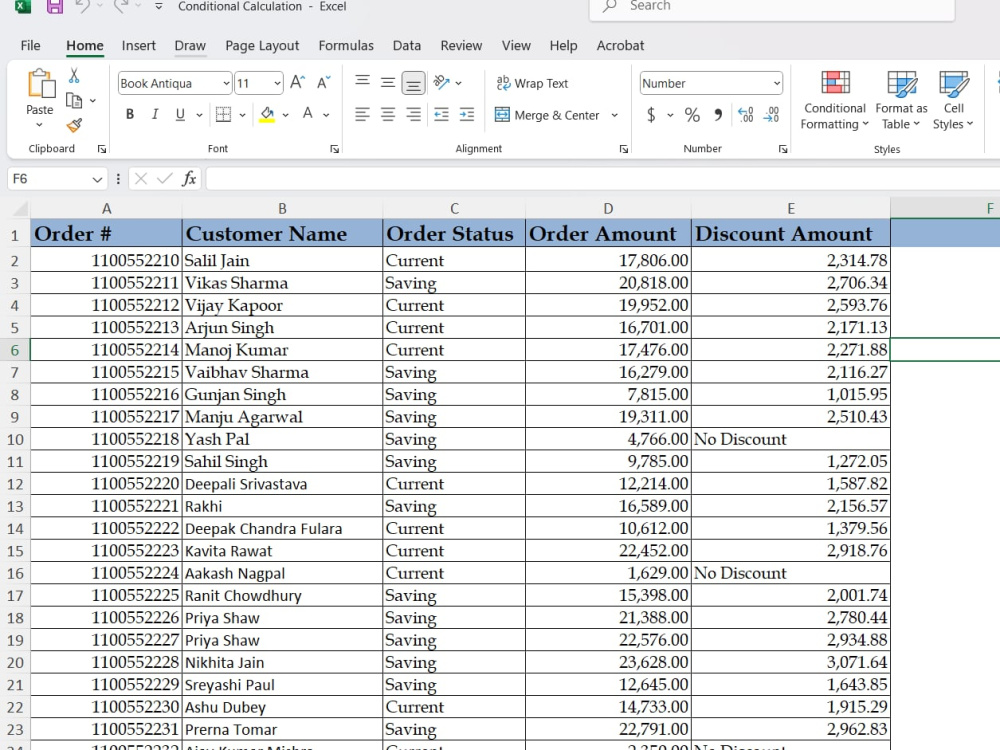Click Increase Indent icon
The image size is (1000, 750).
(467, 115)
